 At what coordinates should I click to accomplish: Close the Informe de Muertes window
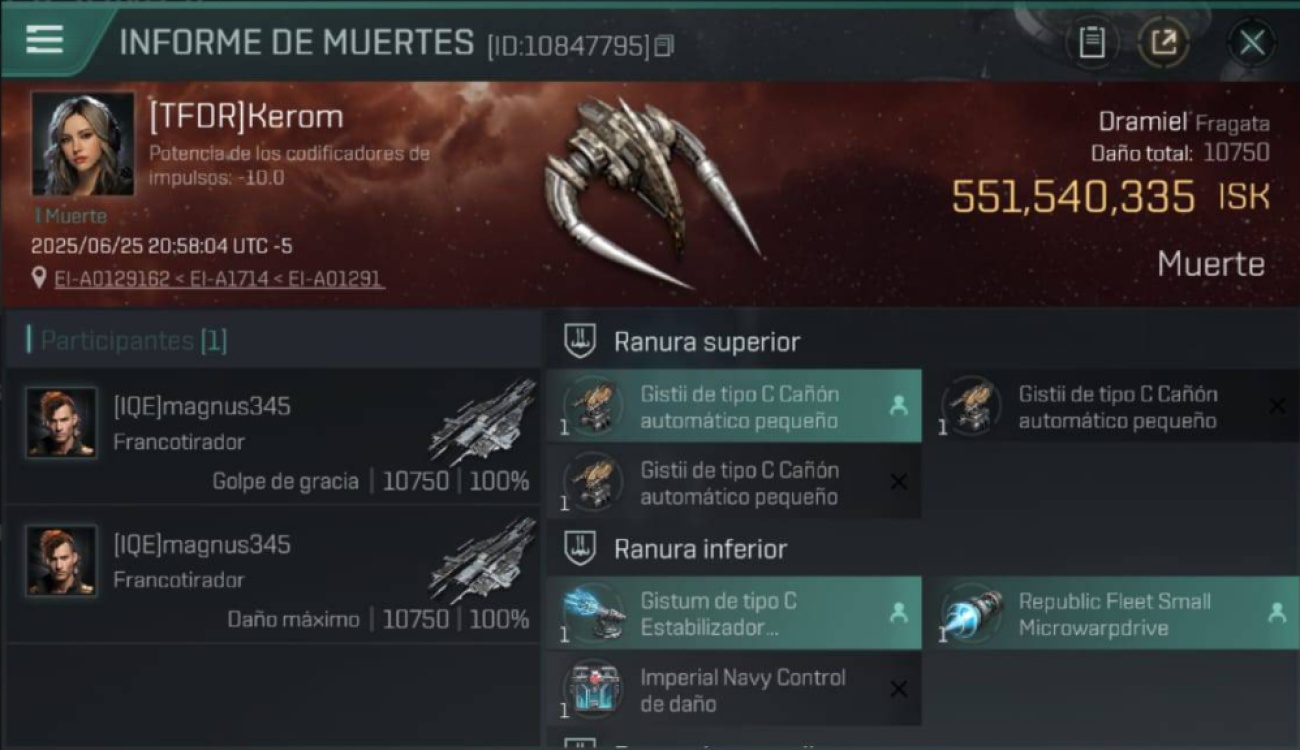pos(1252,43)
